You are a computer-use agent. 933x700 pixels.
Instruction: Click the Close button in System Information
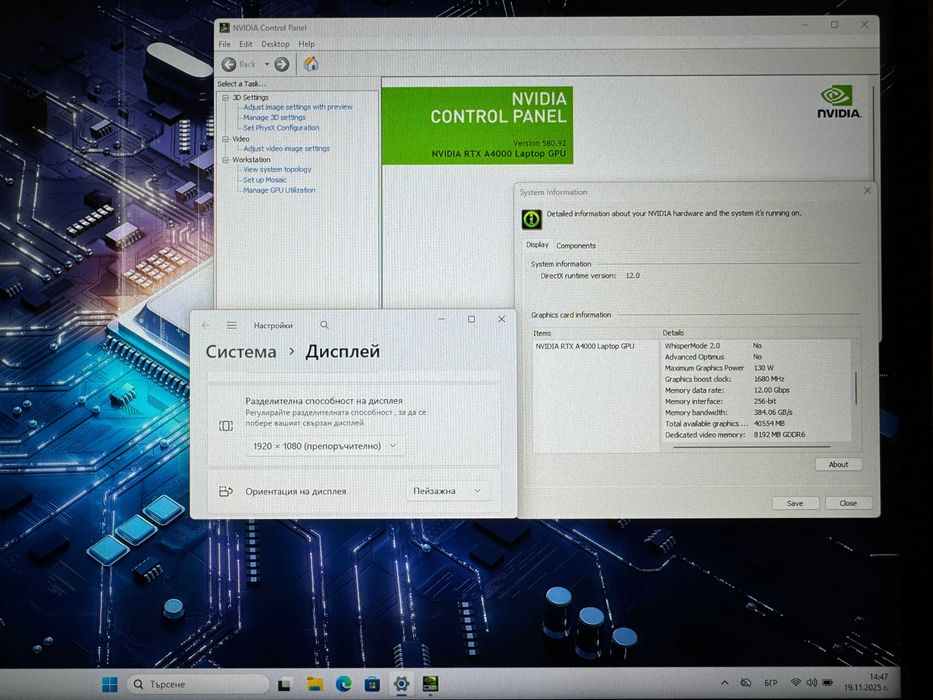[848, 503]
